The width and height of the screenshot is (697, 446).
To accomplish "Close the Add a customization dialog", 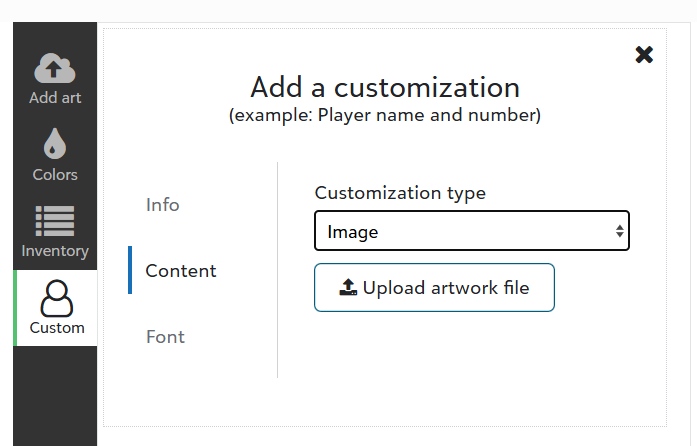I will point(644,55).
